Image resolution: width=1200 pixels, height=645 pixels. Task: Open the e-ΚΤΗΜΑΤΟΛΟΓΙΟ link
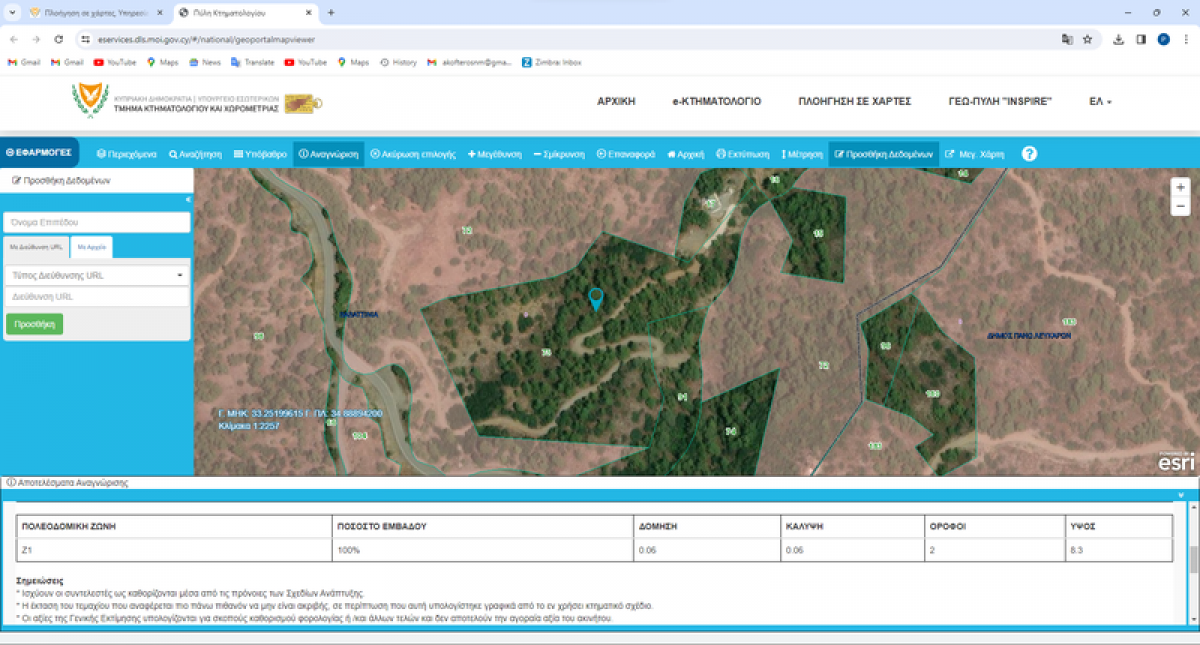(x=716, y=101)
